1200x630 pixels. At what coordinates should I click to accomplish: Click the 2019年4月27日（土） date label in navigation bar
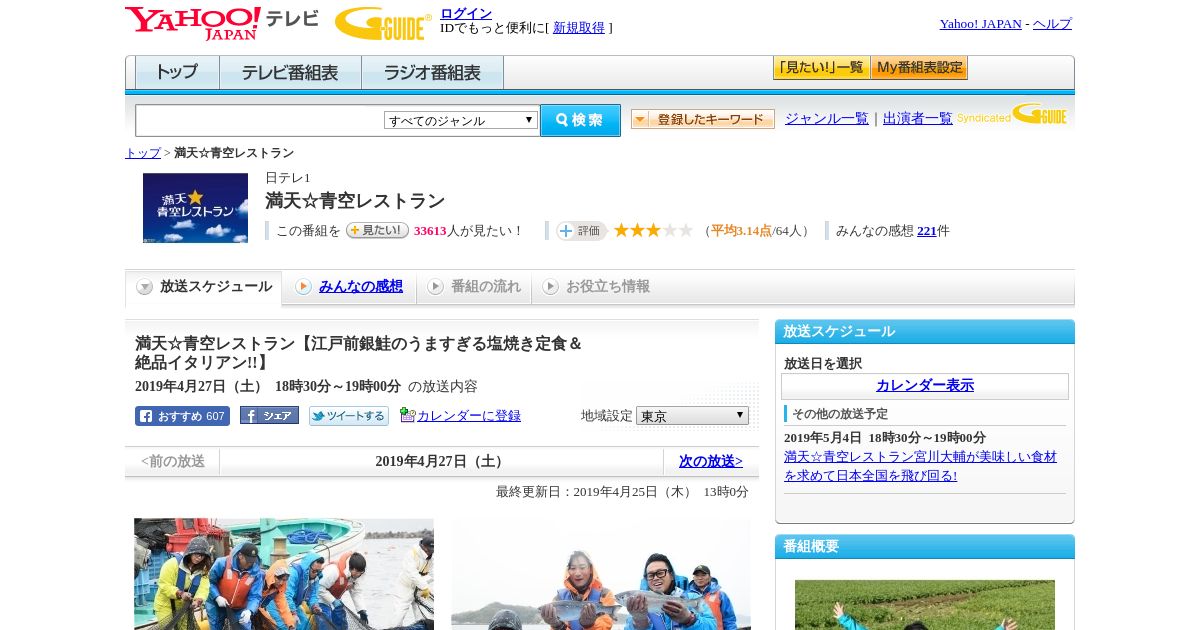coord(441,462)
